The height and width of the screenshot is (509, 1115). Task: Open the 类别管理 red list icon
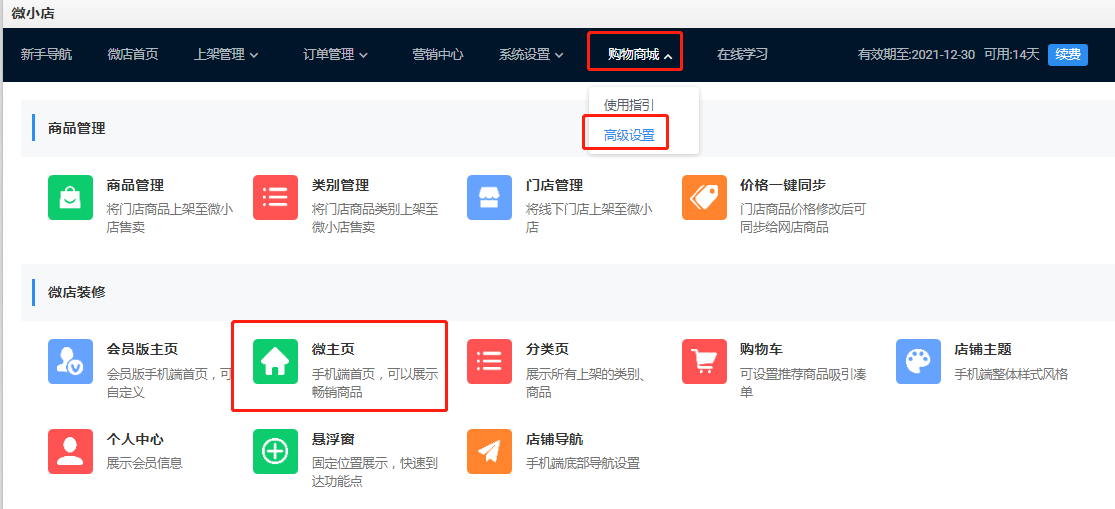[275, 198]
